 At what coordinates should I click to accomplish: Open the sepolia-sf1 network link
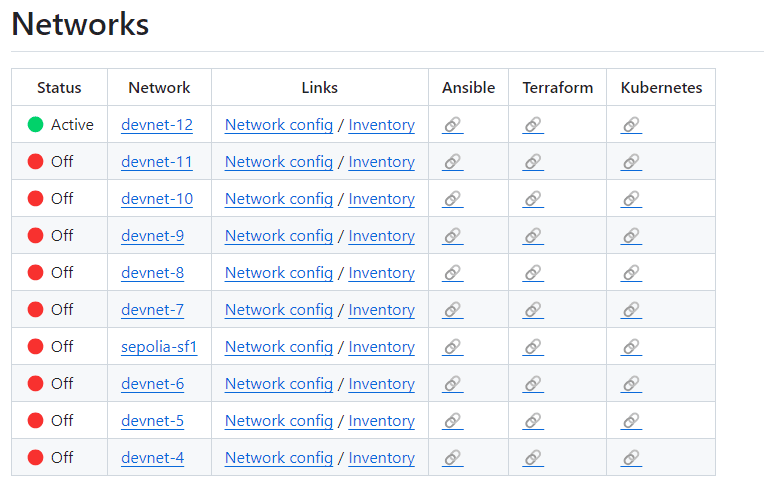pos(159,347)
